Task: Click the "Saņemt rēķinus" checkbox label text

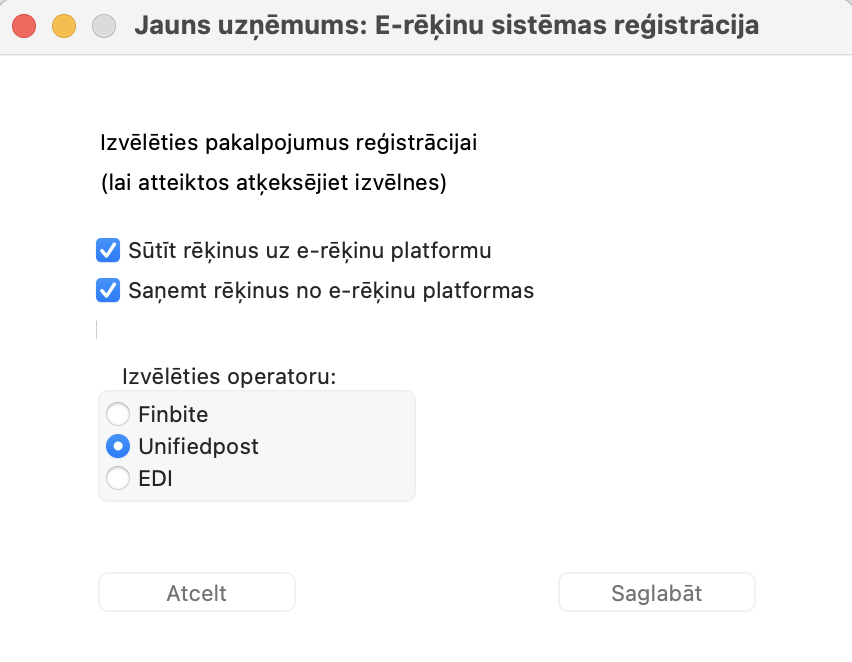Action: tap(331, 291)
